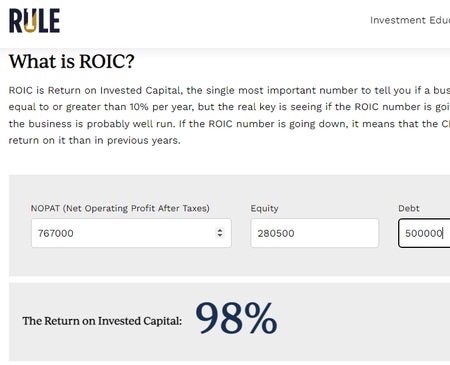Click empty gray area below the NOPAT field
450x365 pixels.
tap(131, 262)
